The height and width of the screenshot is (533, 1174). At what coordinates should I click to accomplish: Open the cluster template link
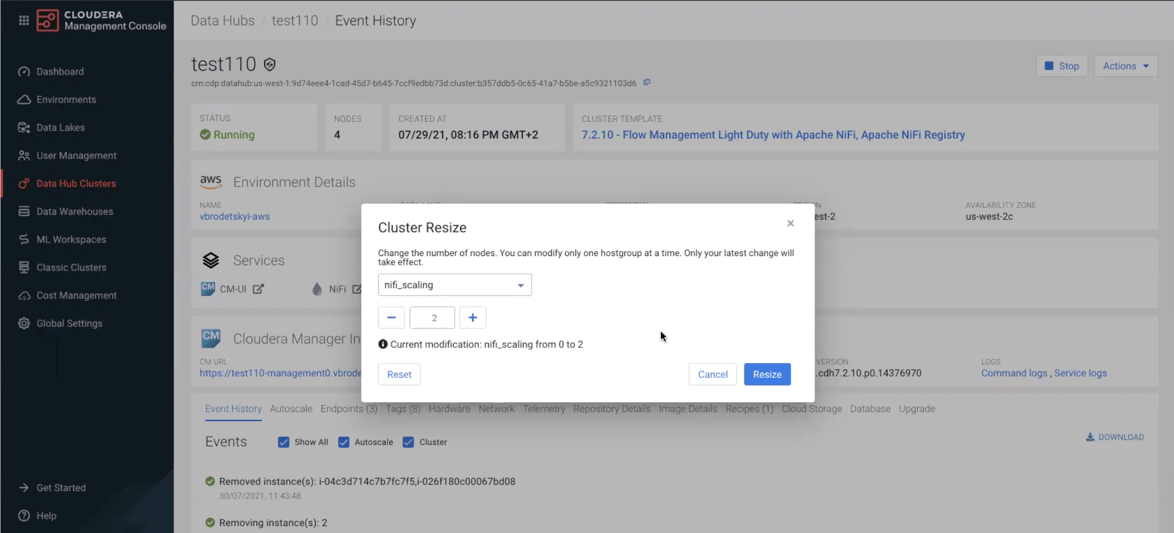coord(773,135)
